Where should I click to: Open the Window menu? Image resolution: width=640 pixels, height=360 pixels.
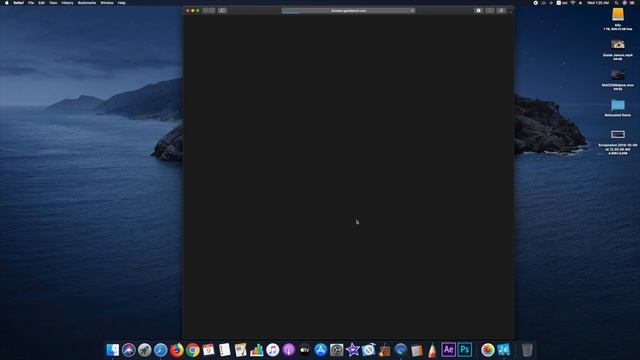(x=107, y=3)
